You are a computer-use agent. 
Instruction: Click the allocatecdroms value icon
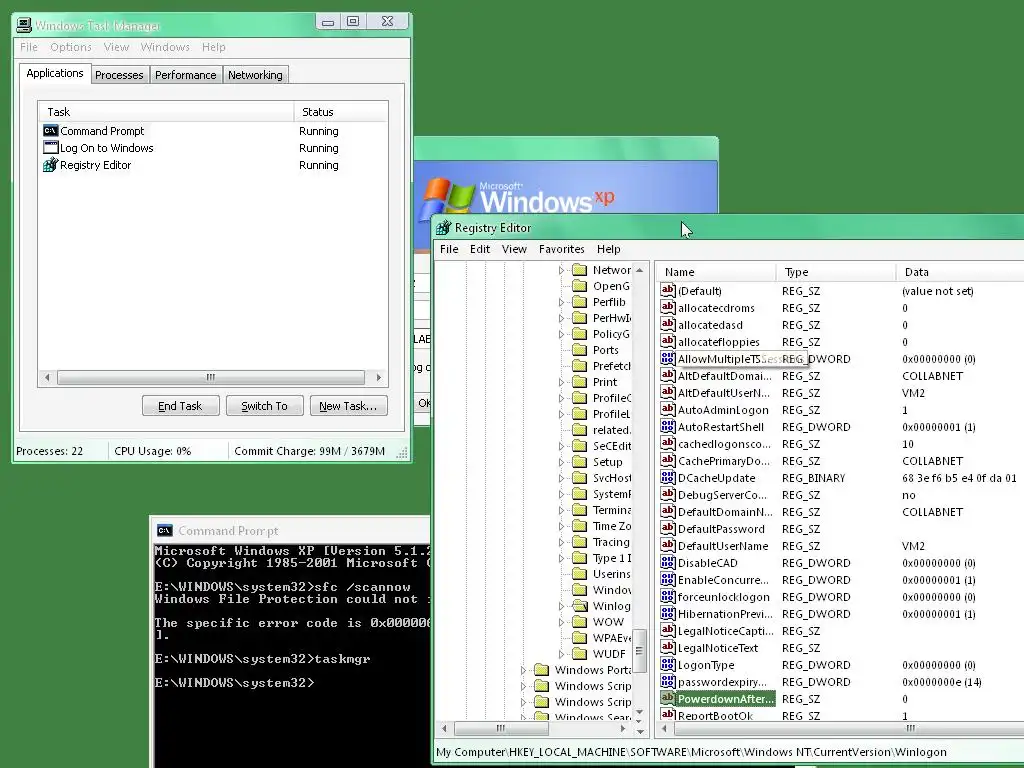click(667, 308)
